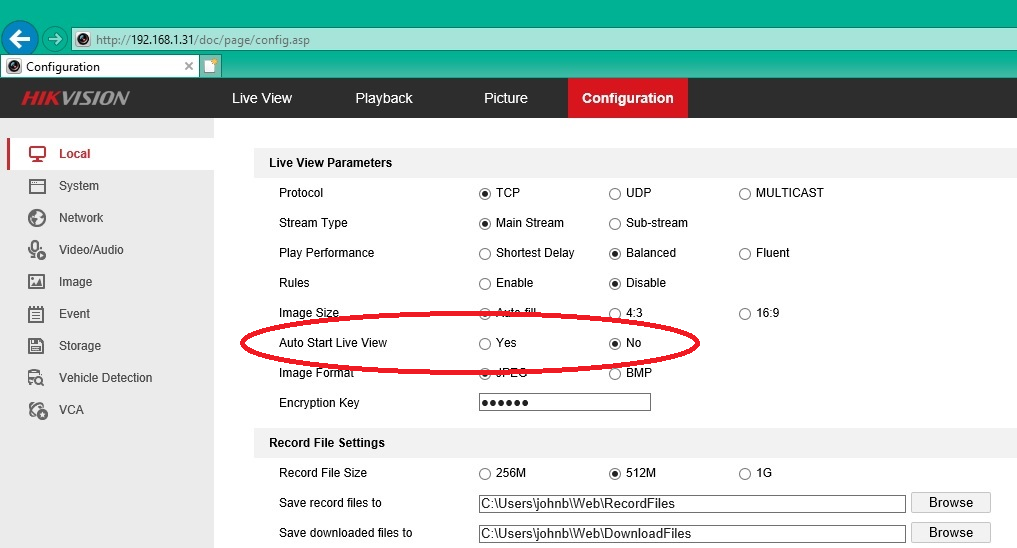This screenshot has width=1017, height=548.
Task: Click the Vehicle Detection icon
Action: pyautogui.click(x=38, y=378)
